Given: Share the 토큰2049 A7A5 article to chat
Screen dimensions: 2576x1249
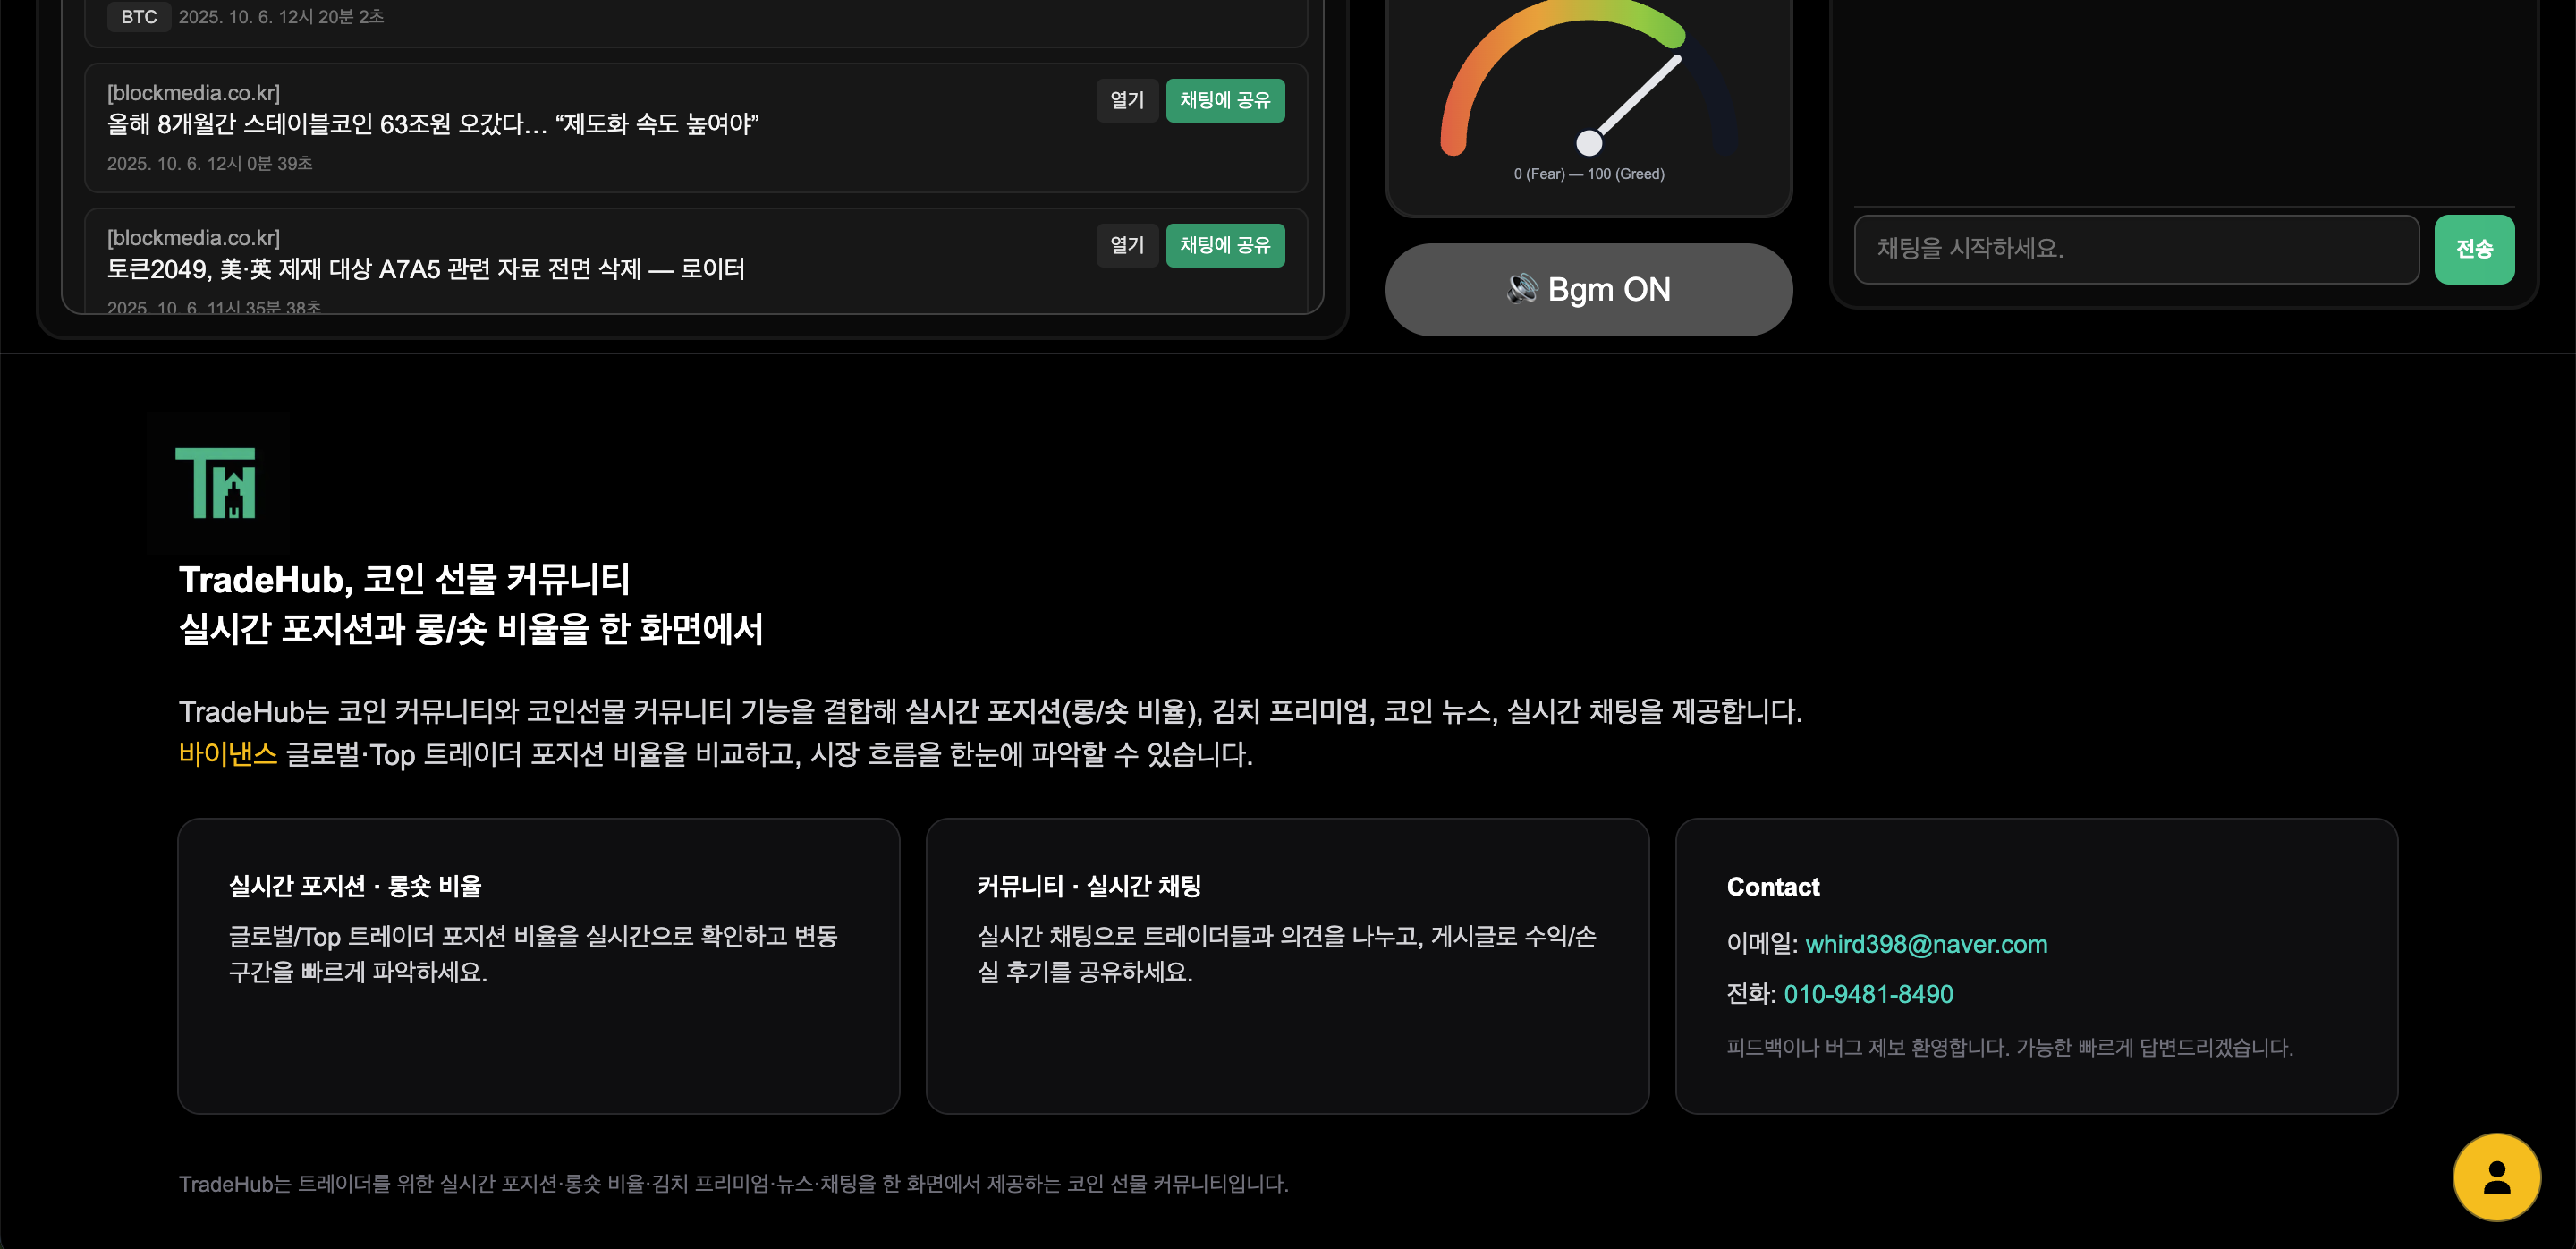Looking at the screenshot, I should click(1224, 245).
